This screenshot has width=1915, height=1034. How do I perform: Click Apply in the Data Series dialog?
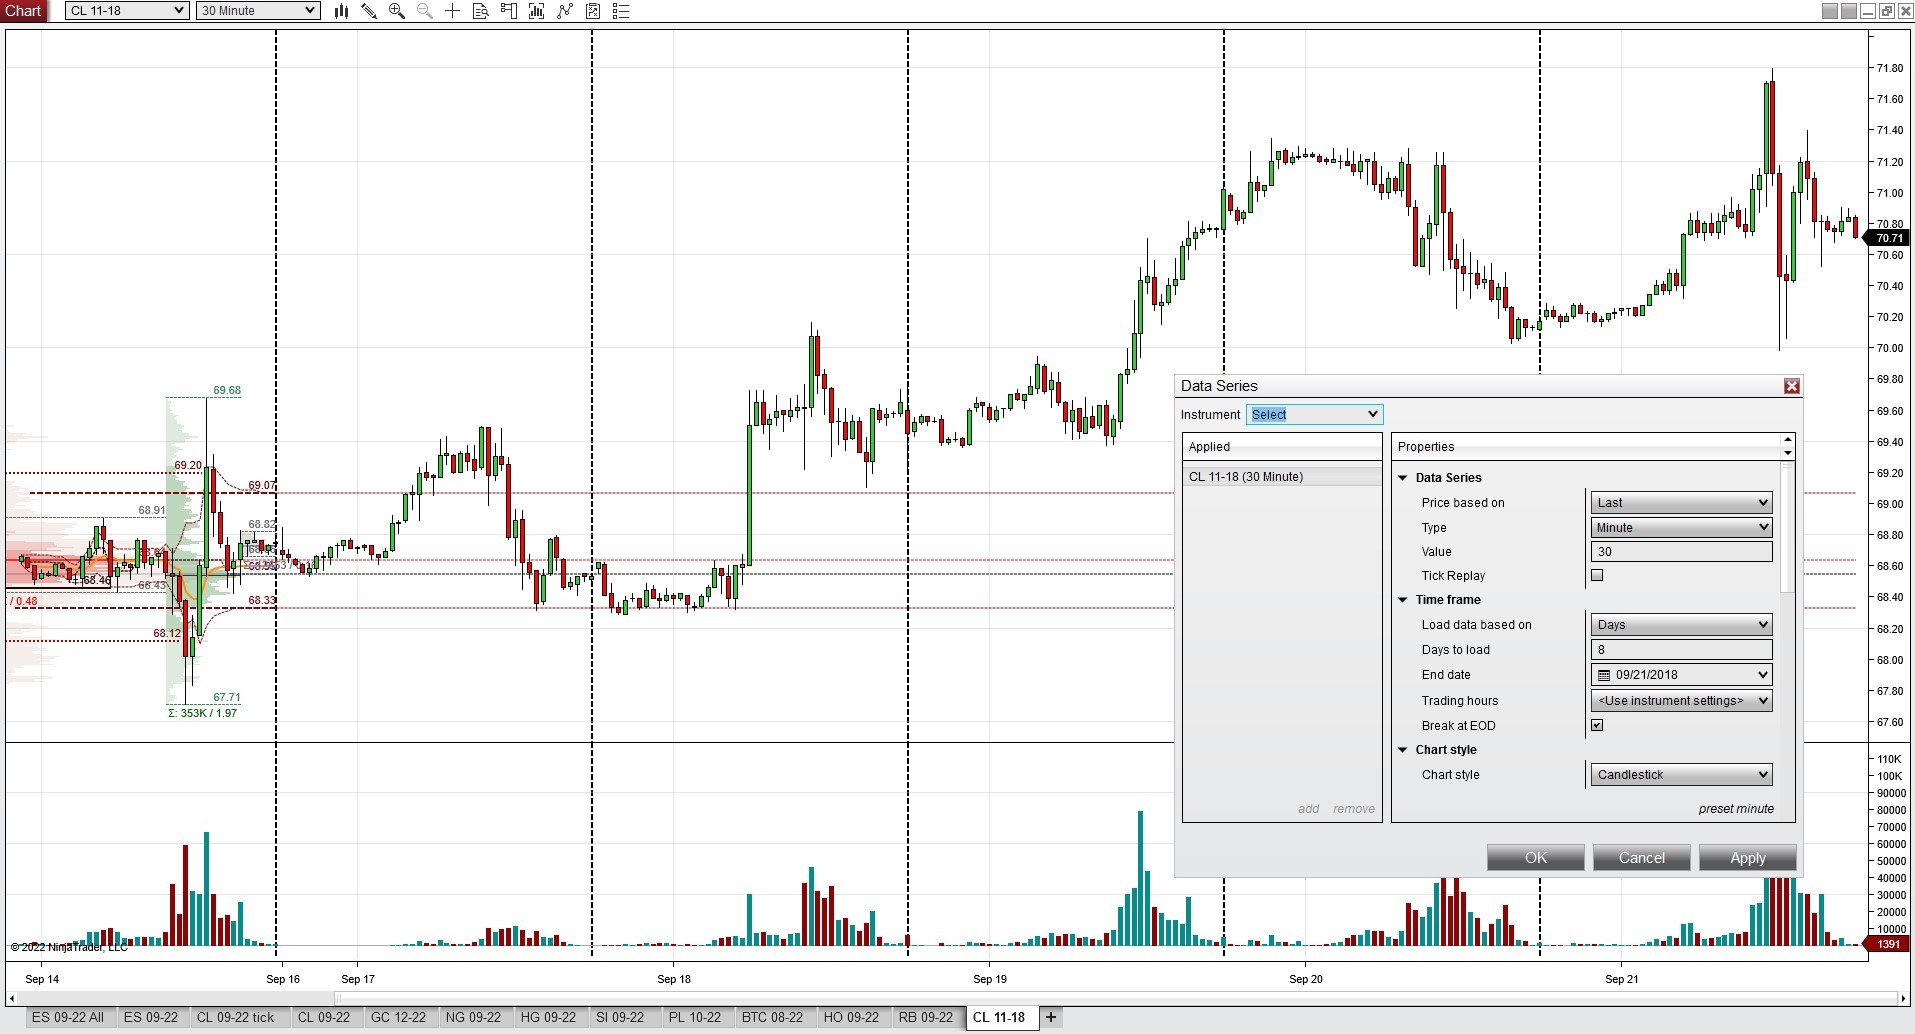point(1748,858)
